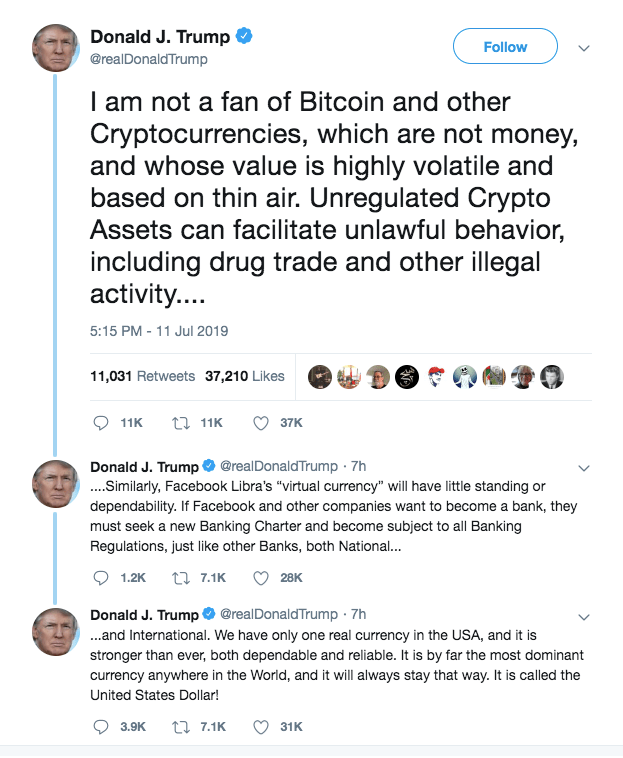Like the main Bitcoin tweet
This screenshot has height=758, width=623.
point(261,423)
